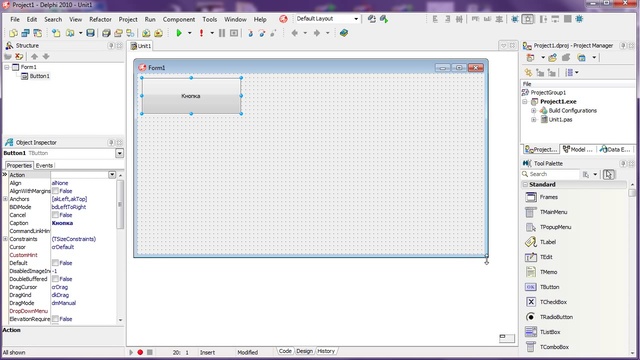Toggle the Cancel property checkbox
Screen dimensions: 640x360
55,215
